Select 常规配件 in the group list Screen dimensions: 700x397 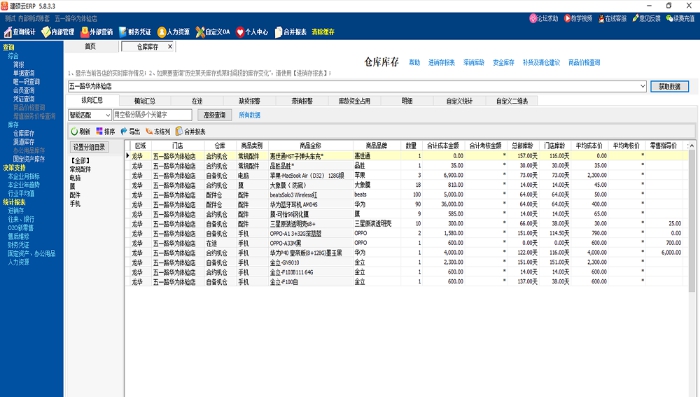pyautogui.click(x=80, y=169)
